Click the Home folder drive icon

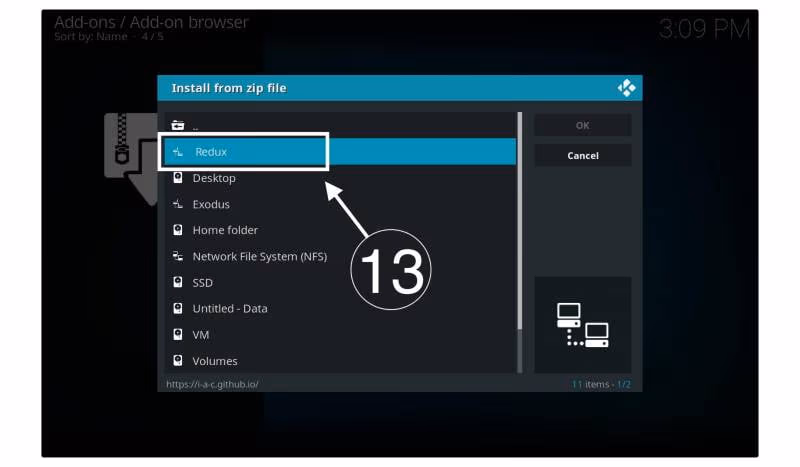pyautogui.click(x=178, y=230)
